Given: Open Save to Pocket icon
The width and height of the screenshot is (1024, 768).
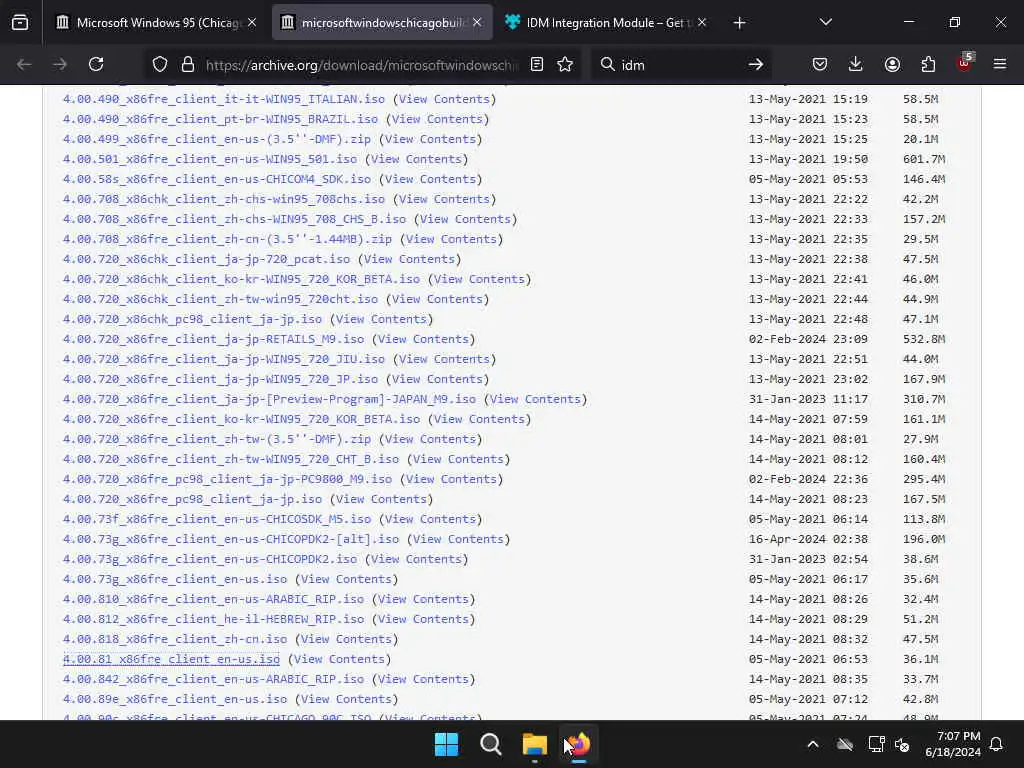Looking at the screenshot, I should point(820,64).
